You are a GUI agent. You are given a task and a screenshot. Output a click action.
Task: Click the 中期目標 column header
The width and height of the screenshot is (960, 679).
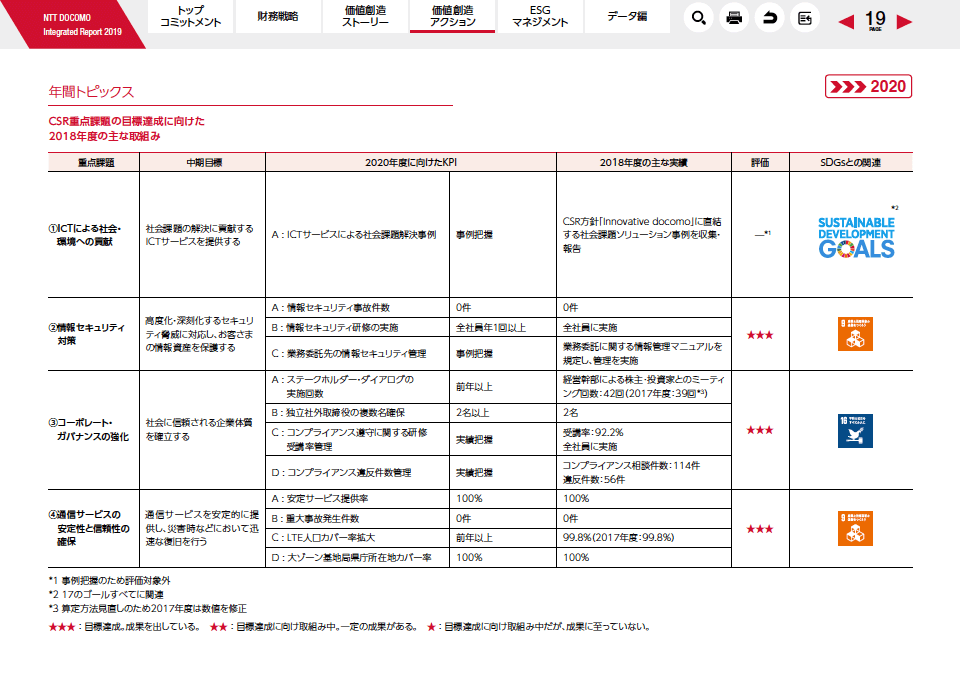(203, 162)
